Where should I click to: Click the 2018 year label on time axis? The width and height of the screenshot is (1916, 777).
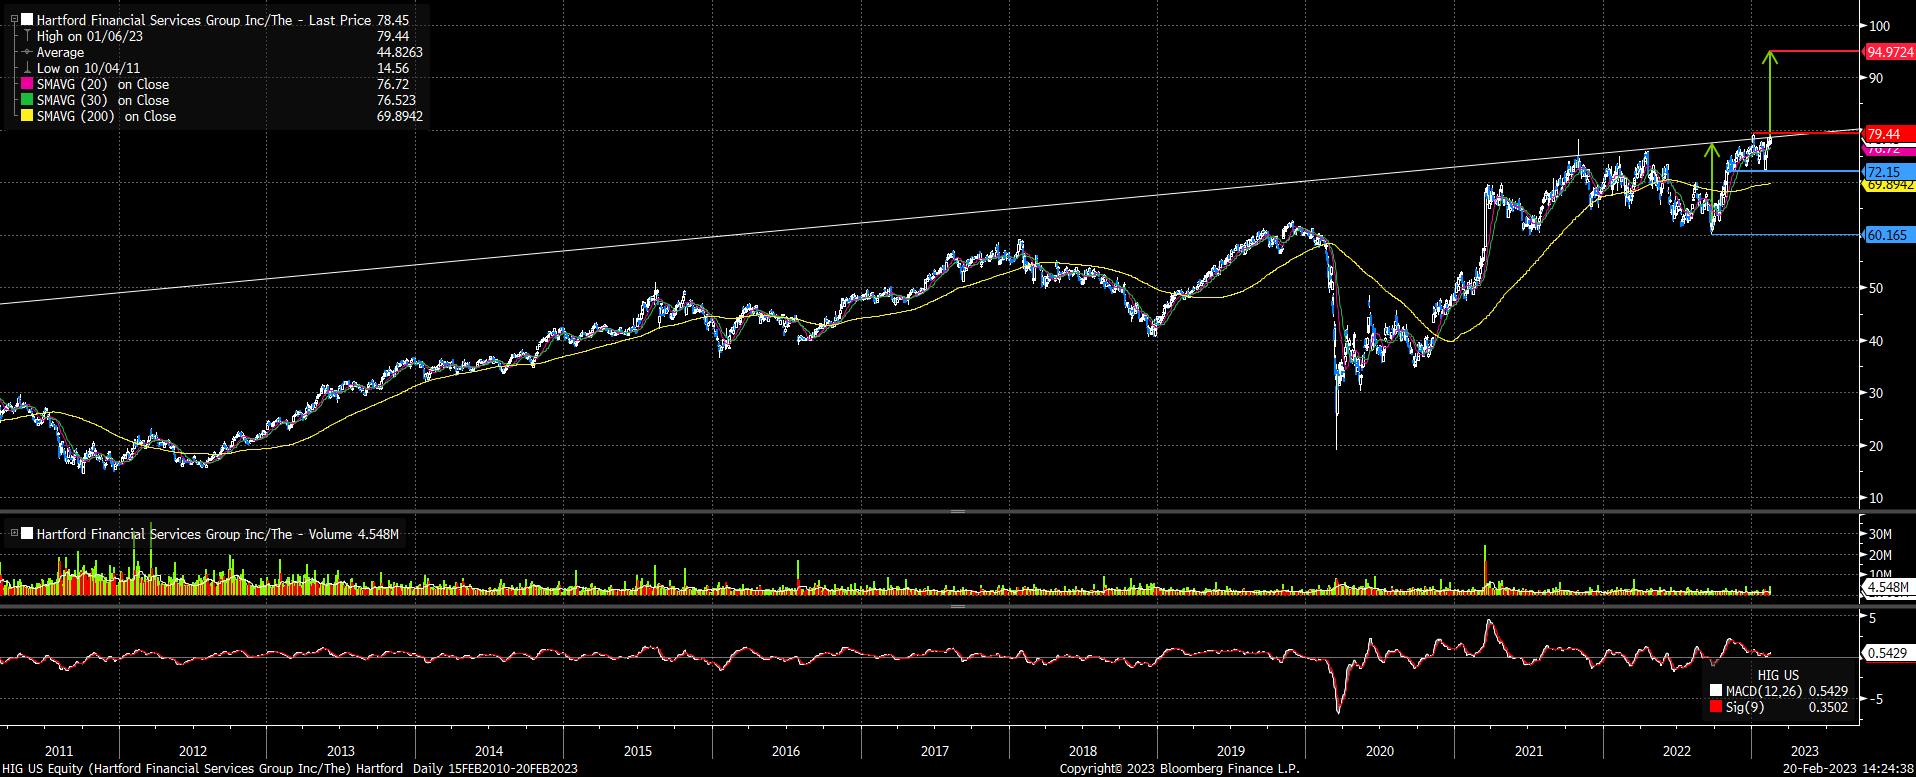[1083, 751]
